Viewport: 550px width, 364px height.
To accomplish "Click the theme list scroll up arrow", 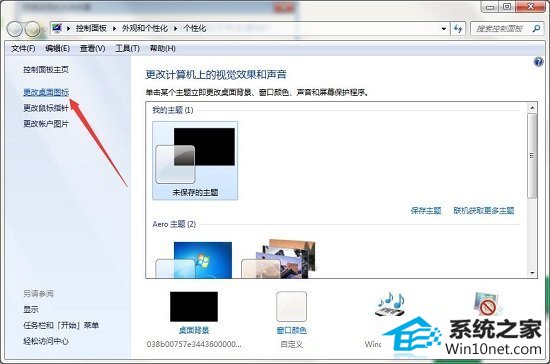I will [532, 108].
